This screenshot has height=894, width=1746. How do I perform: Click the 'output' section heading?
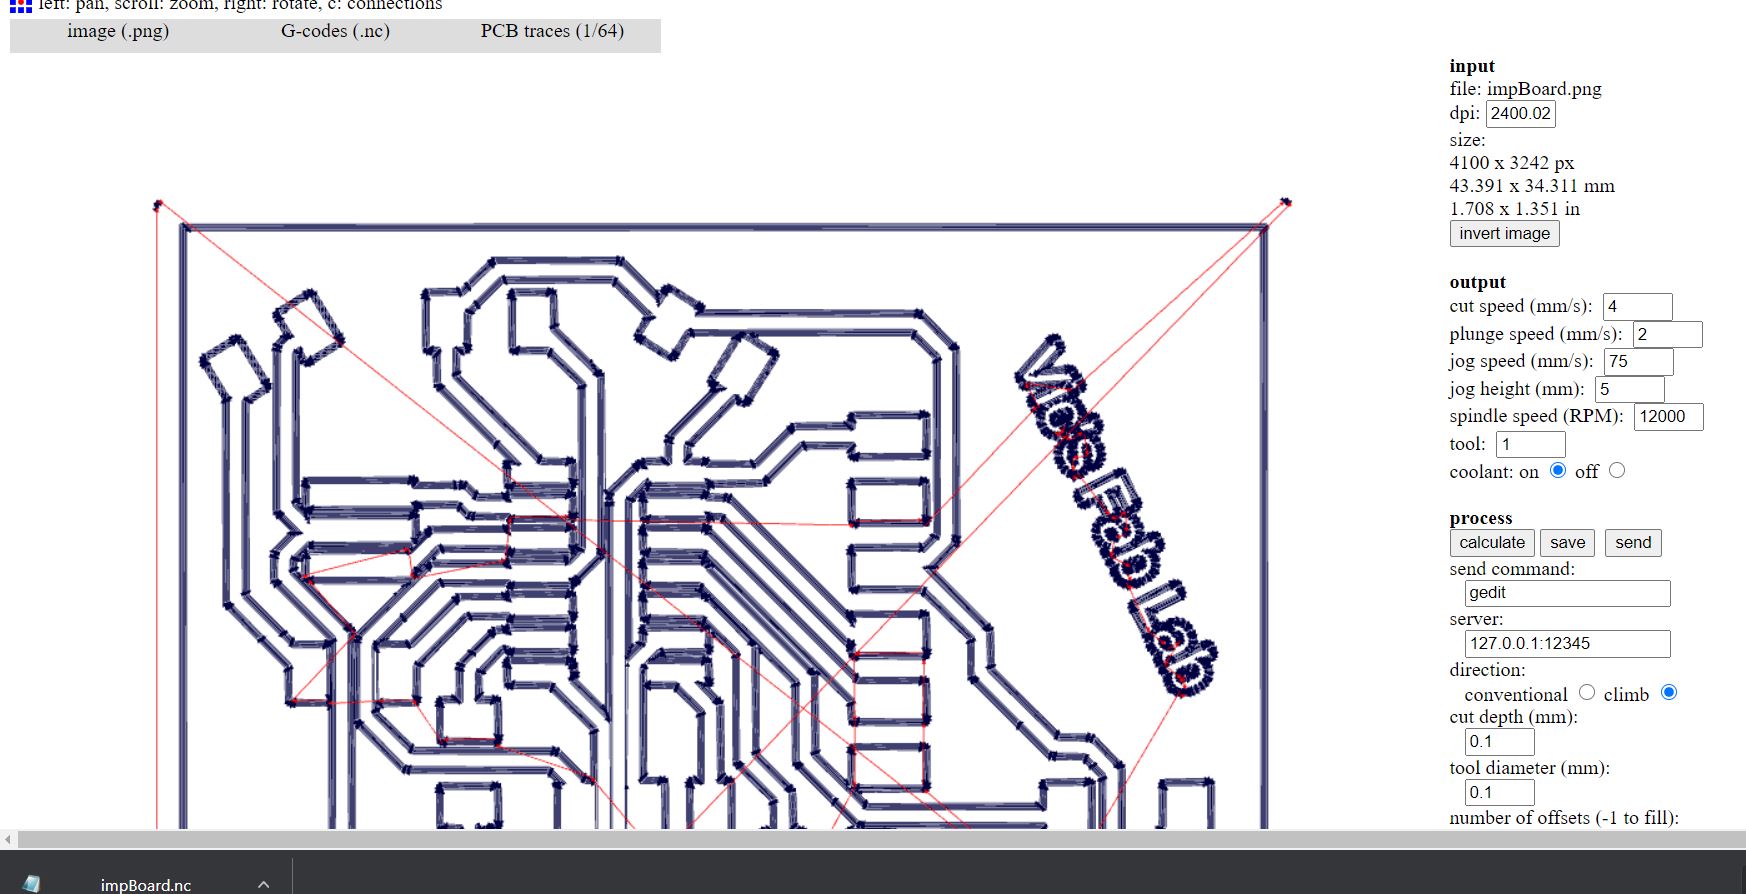(1477, 282)
